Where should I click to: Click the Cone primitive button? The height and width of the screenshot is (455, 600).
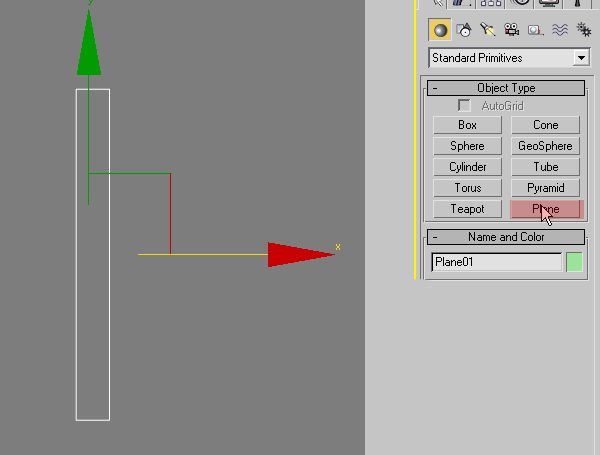click(x=545, y=125)
